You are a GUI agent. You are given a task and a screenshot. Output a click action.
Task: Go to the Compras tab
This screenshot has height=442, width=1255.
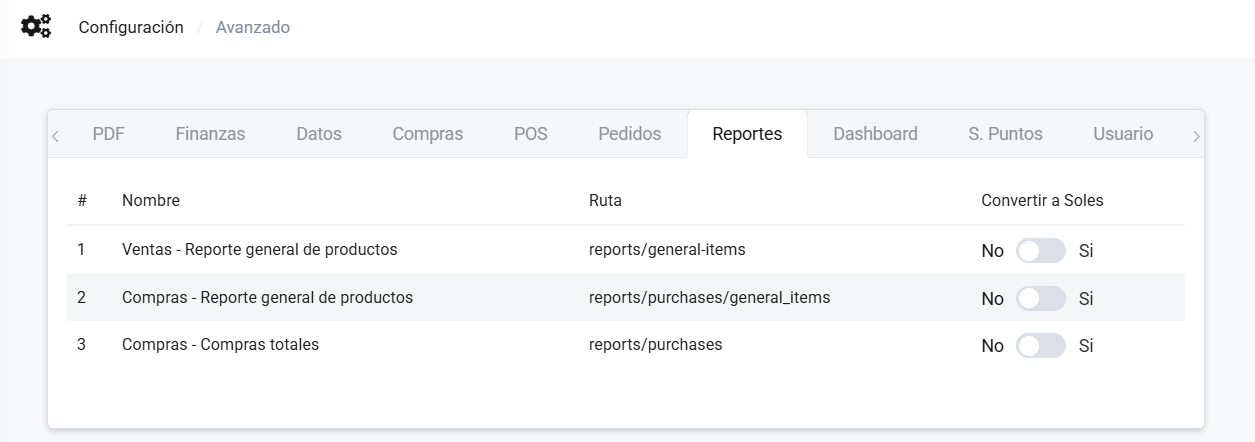[x=427, y=134]
